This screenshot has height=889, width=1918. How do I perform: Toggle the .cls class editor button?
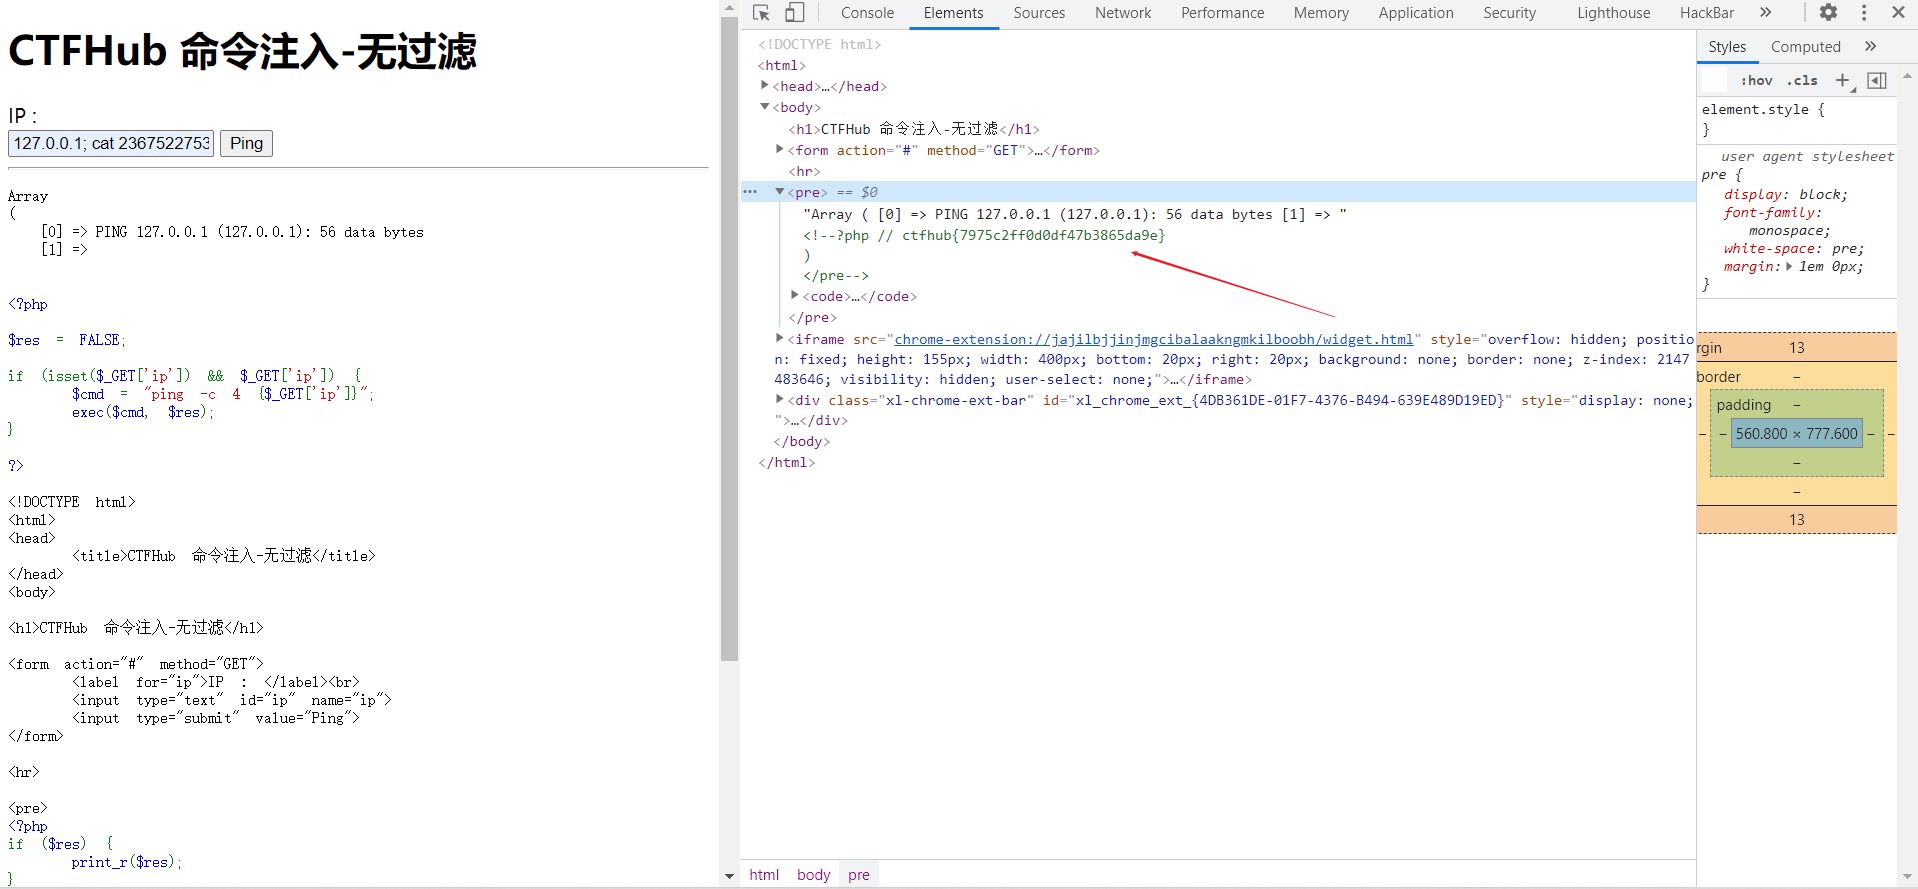1803,81
